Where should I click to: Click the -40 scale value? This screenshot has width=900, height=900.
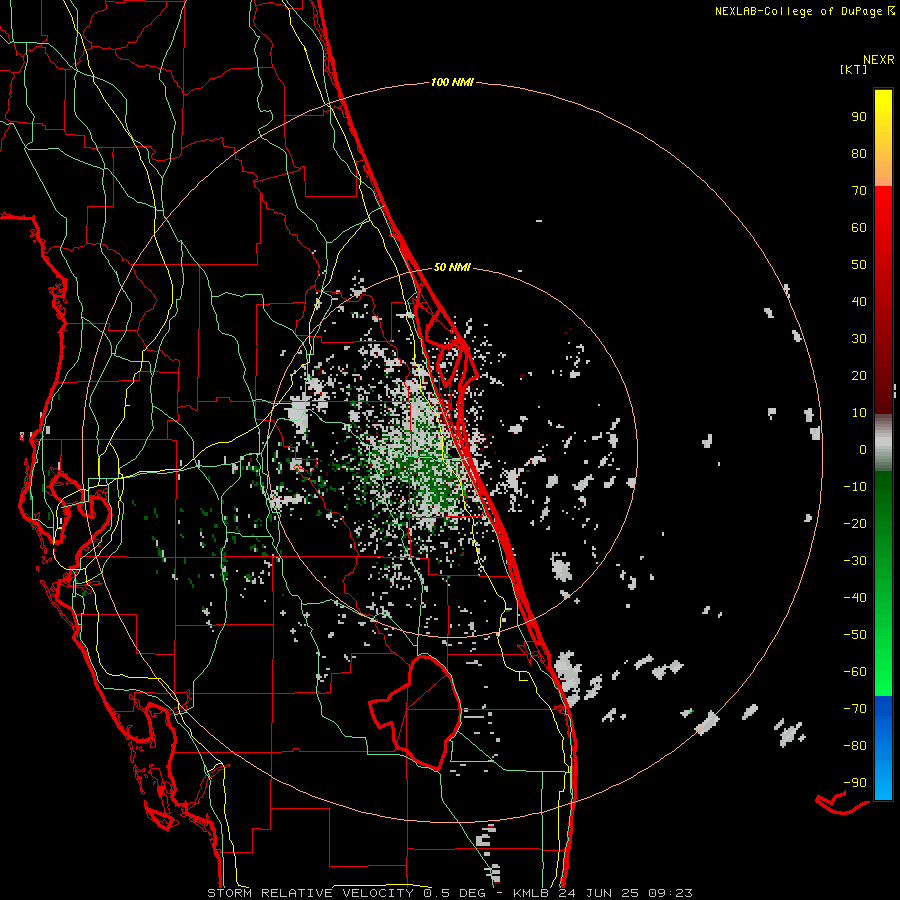(x=855, y=598)
